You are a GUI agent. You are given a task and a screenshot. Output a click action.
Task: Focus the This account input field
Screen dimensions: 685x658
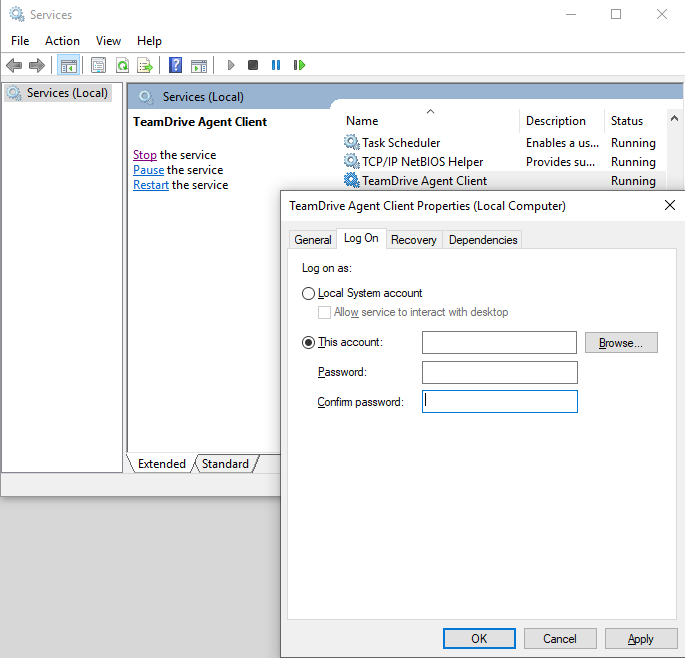point(499,343)
